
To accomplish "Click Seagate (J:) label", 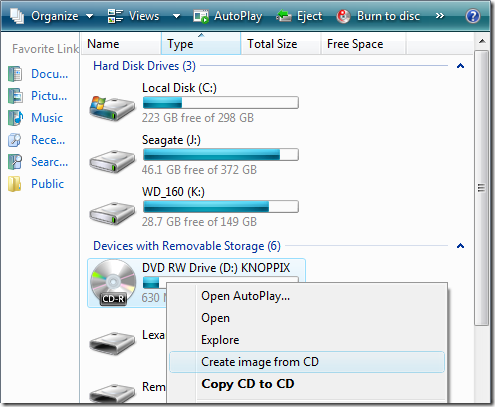I will coord(171,140).
